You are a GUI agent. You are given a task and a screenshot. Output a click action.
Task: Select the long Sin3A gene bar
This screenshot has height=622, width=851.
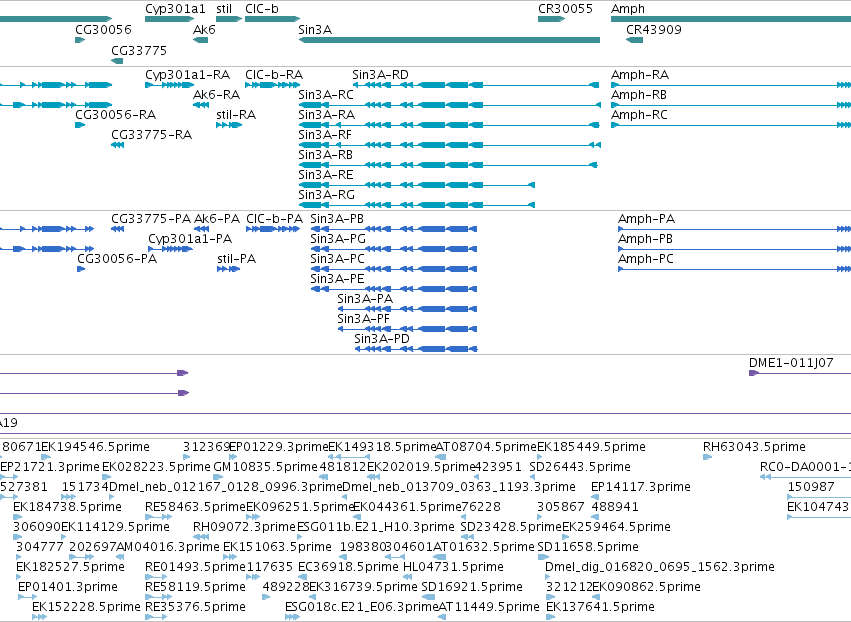pyautogui.click(x=449, y=40)
